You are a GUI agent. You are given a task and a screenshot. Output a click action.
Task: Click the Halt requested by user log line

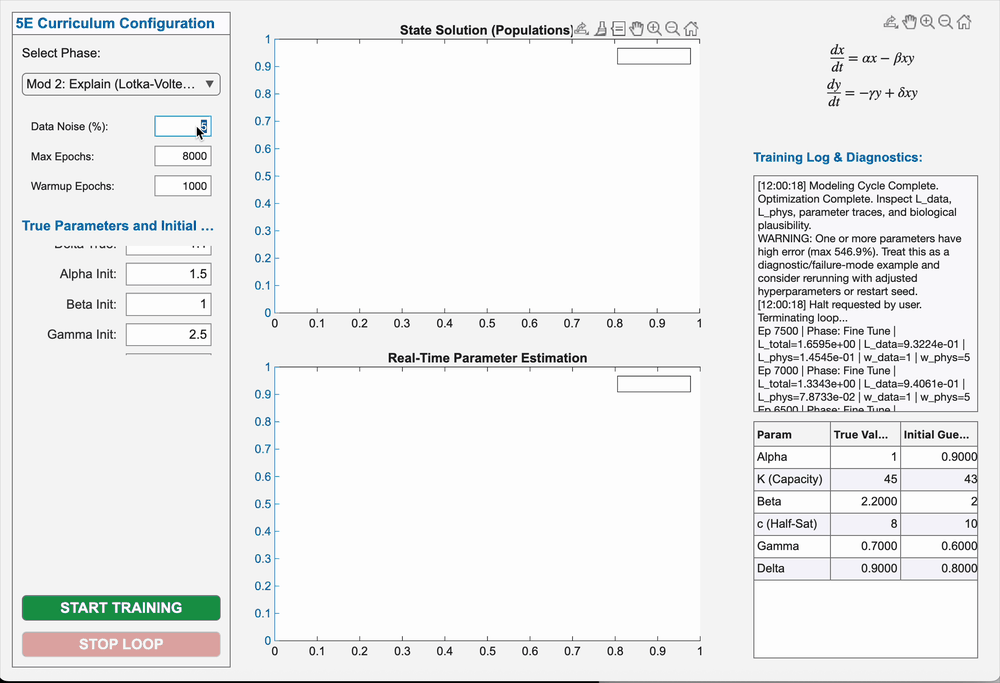pyautogui.click(x=839, y=311)
